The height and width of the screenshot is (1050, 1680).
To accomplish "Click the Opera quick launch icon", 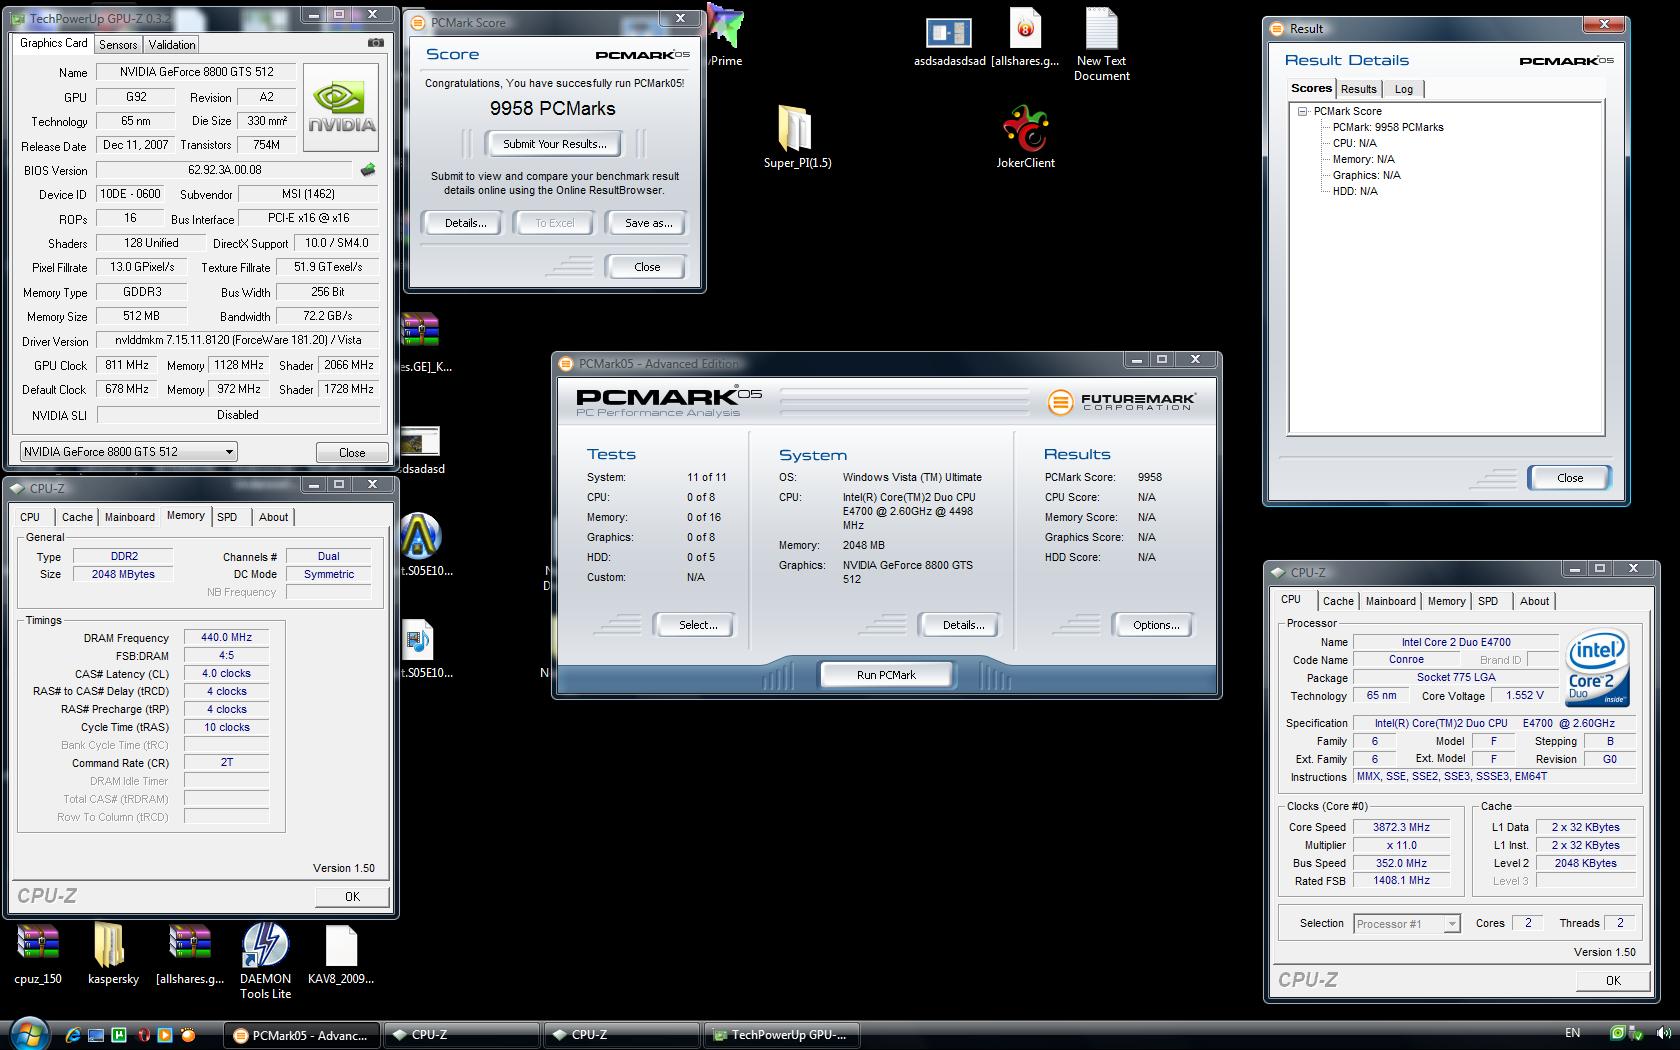I will 142,1035.
